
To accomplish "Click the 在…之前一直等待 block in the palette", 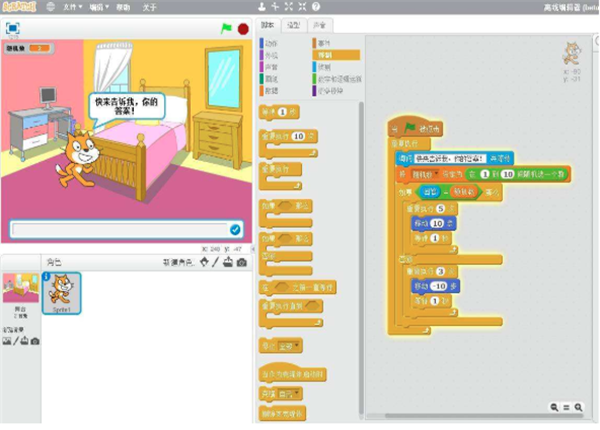I will pos(298,287).
